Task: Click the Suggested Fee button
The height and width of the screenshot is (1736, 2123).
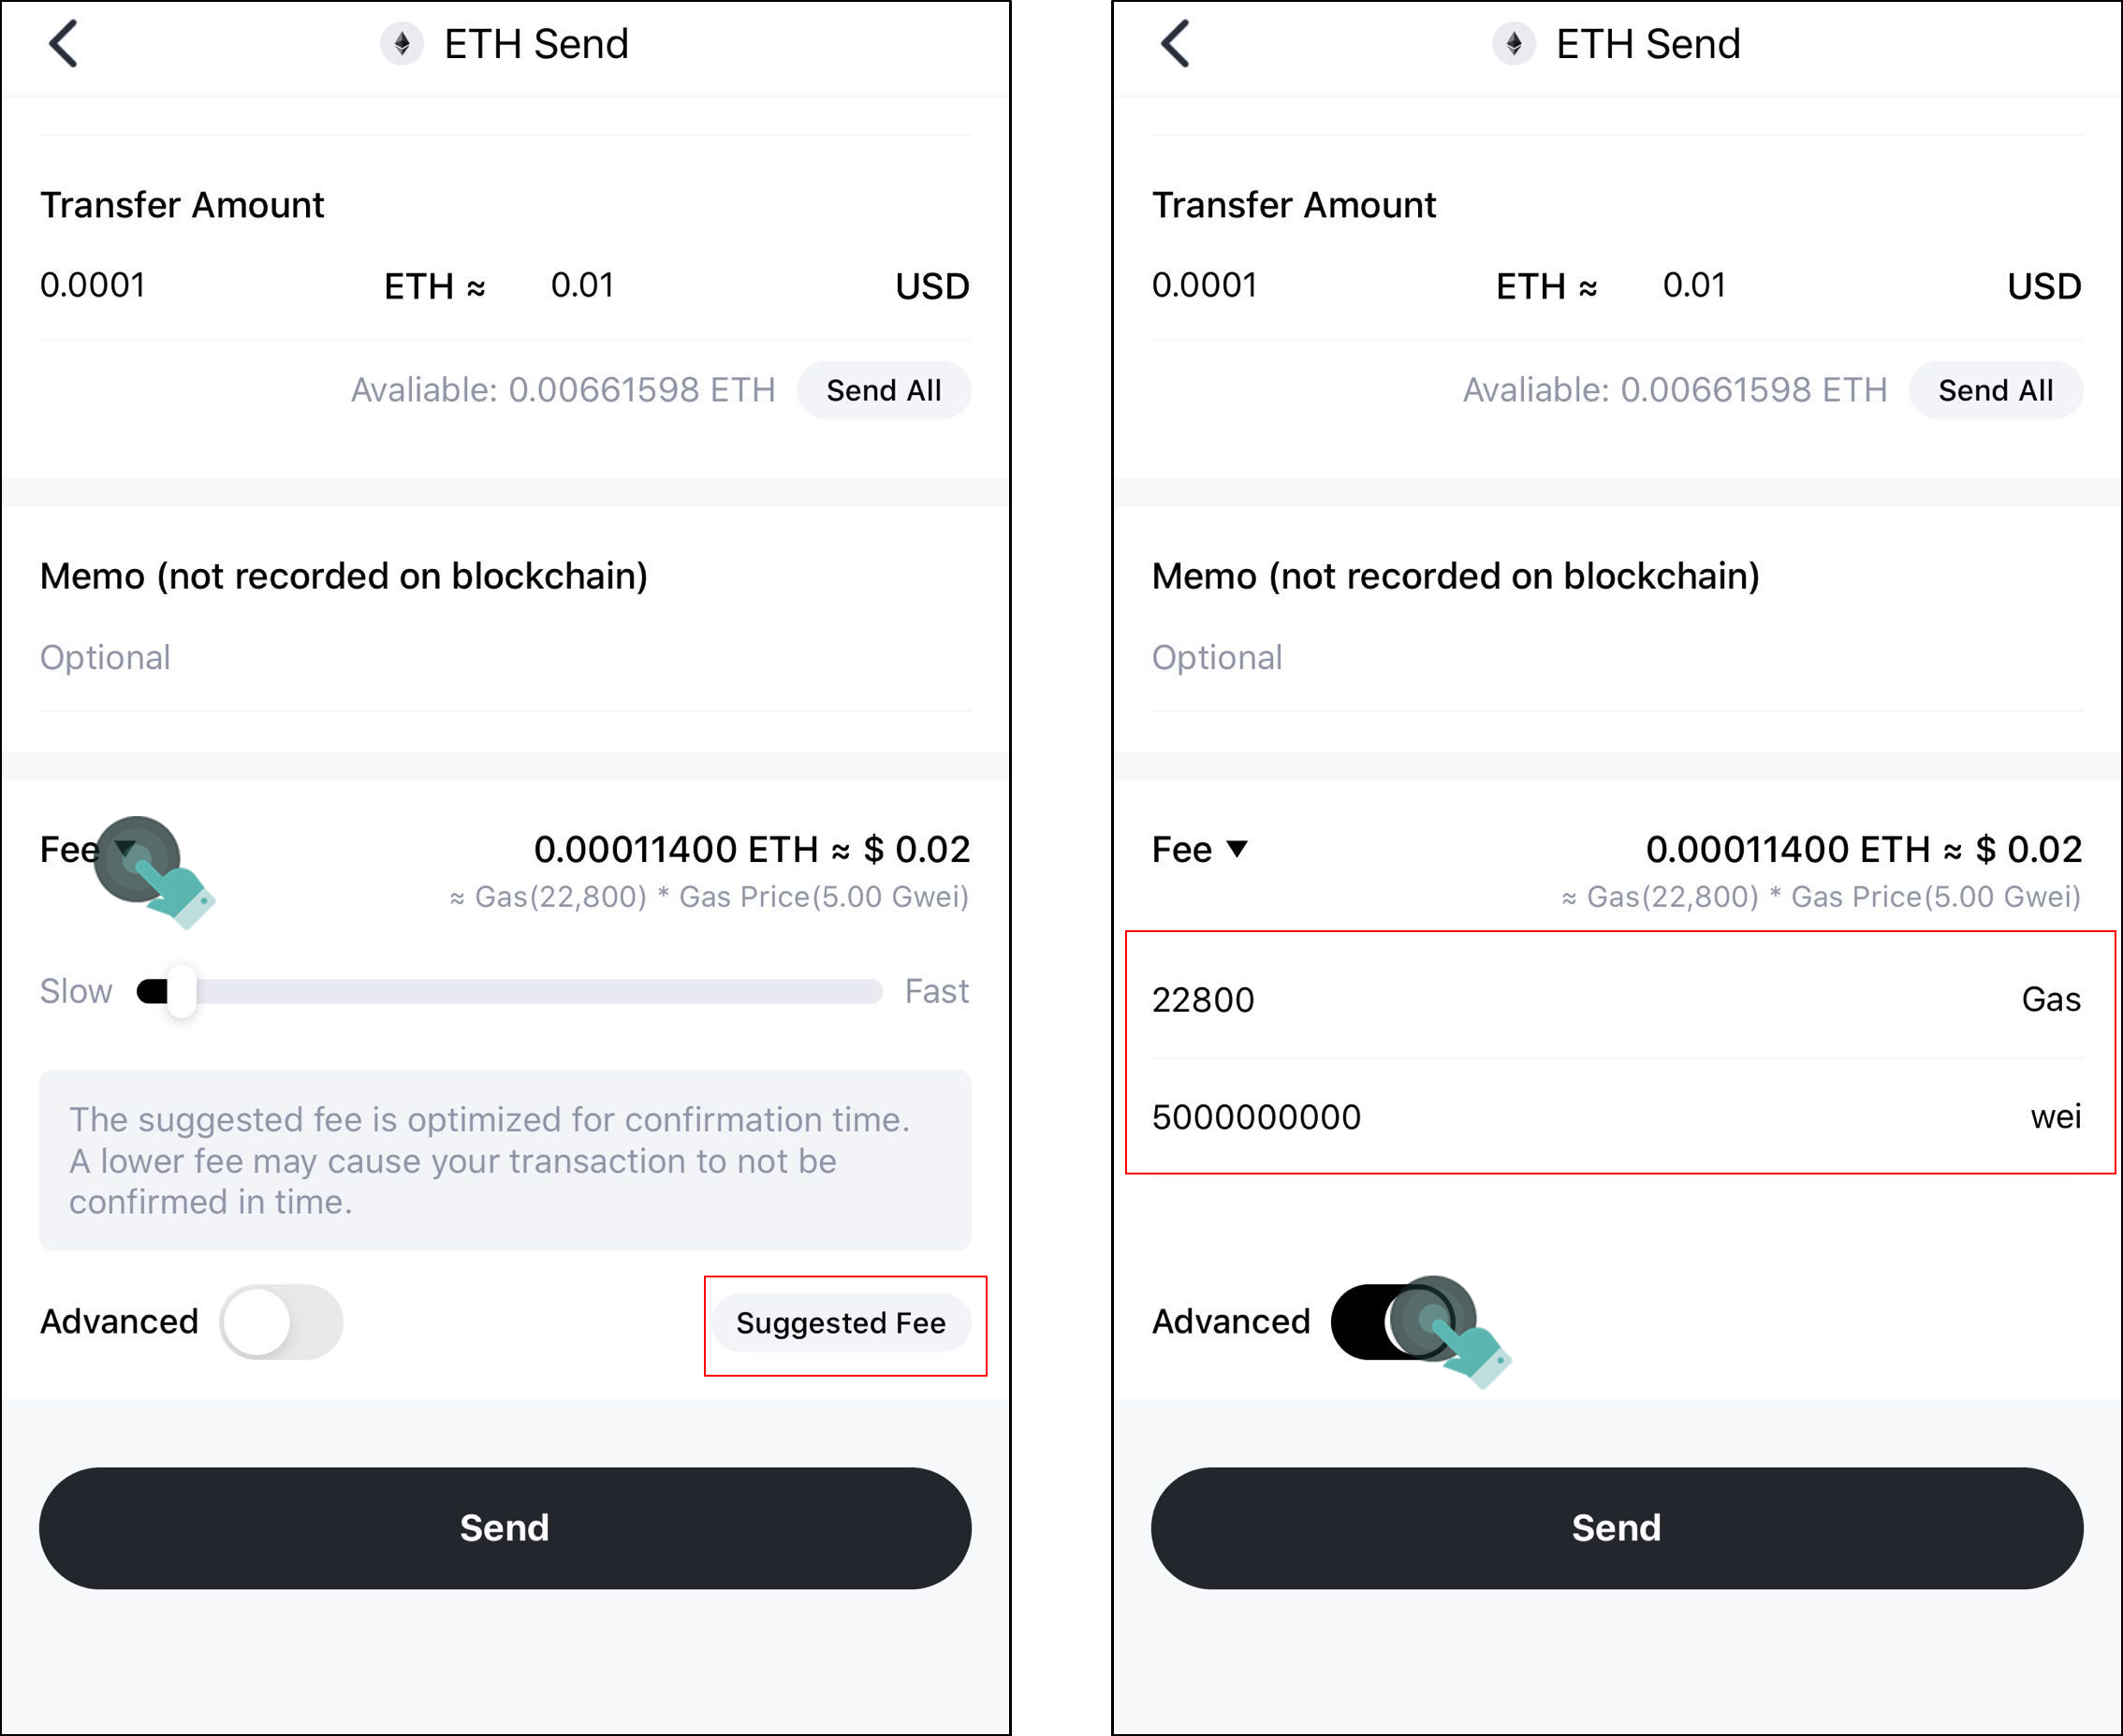Action: tap(841, 1323)
